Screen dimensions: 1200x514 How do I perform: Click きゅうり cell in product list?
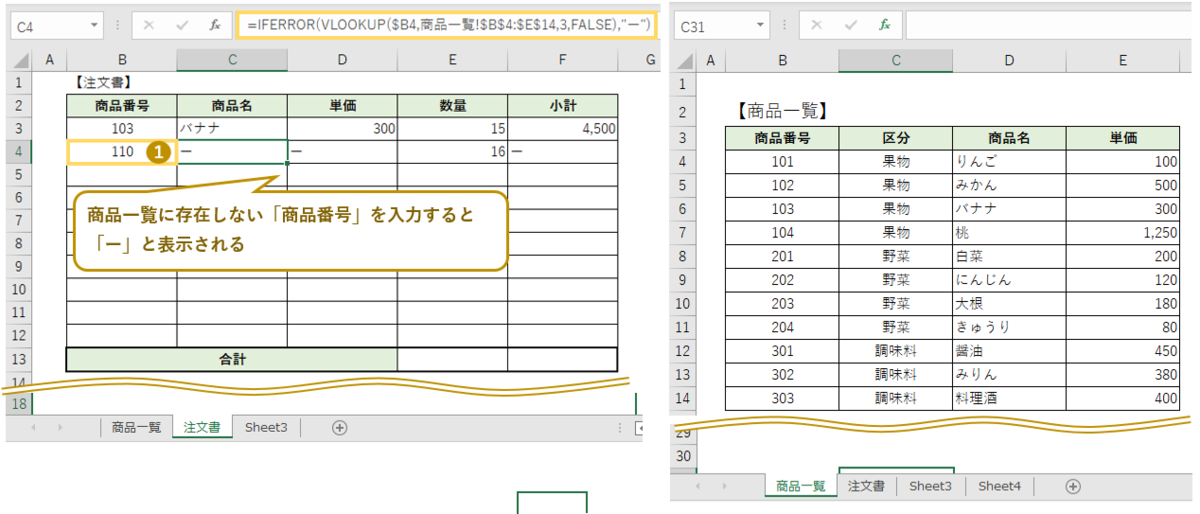1009,326
